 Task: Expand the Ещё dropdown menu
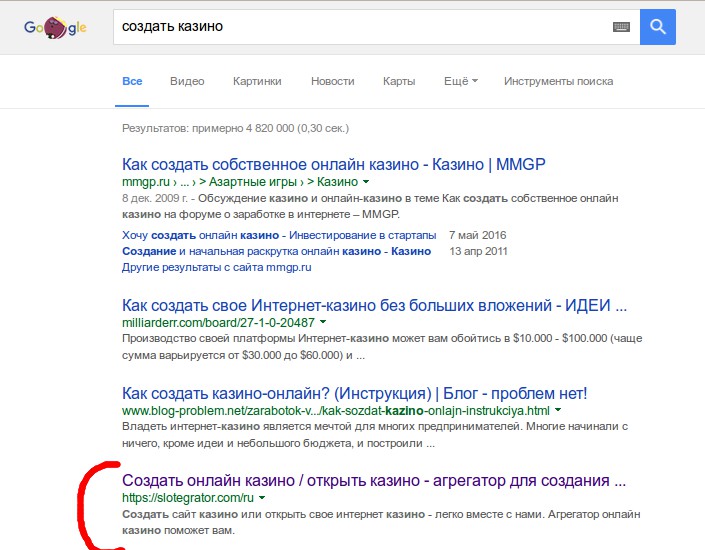(x=461, y=81)
